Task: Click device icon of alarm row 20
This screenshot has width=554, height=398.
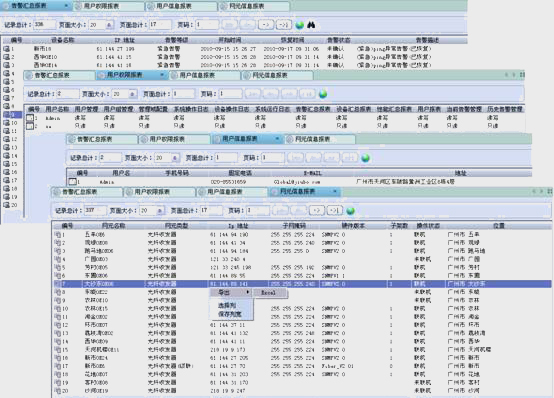Action: click(x=7, y=205)
